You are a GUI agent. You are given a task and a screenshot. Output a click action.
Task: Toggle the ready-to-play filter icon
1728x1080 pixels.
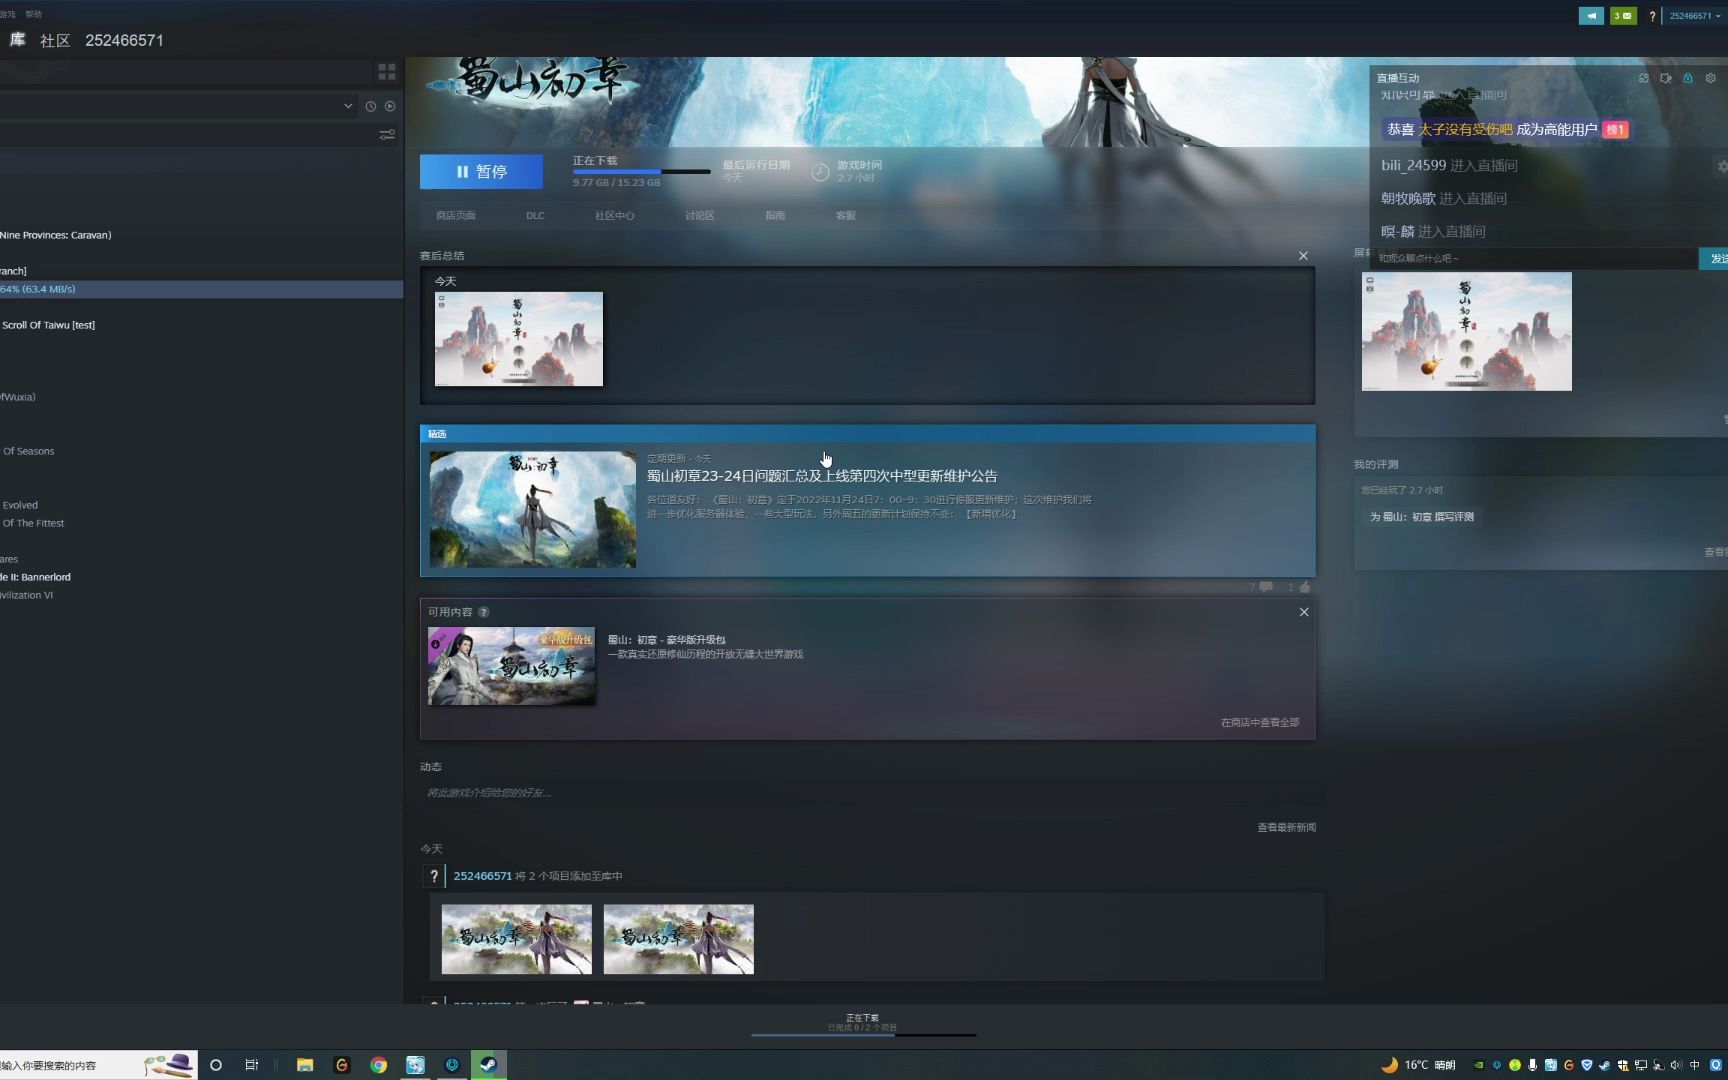click(x=390, y=106)
